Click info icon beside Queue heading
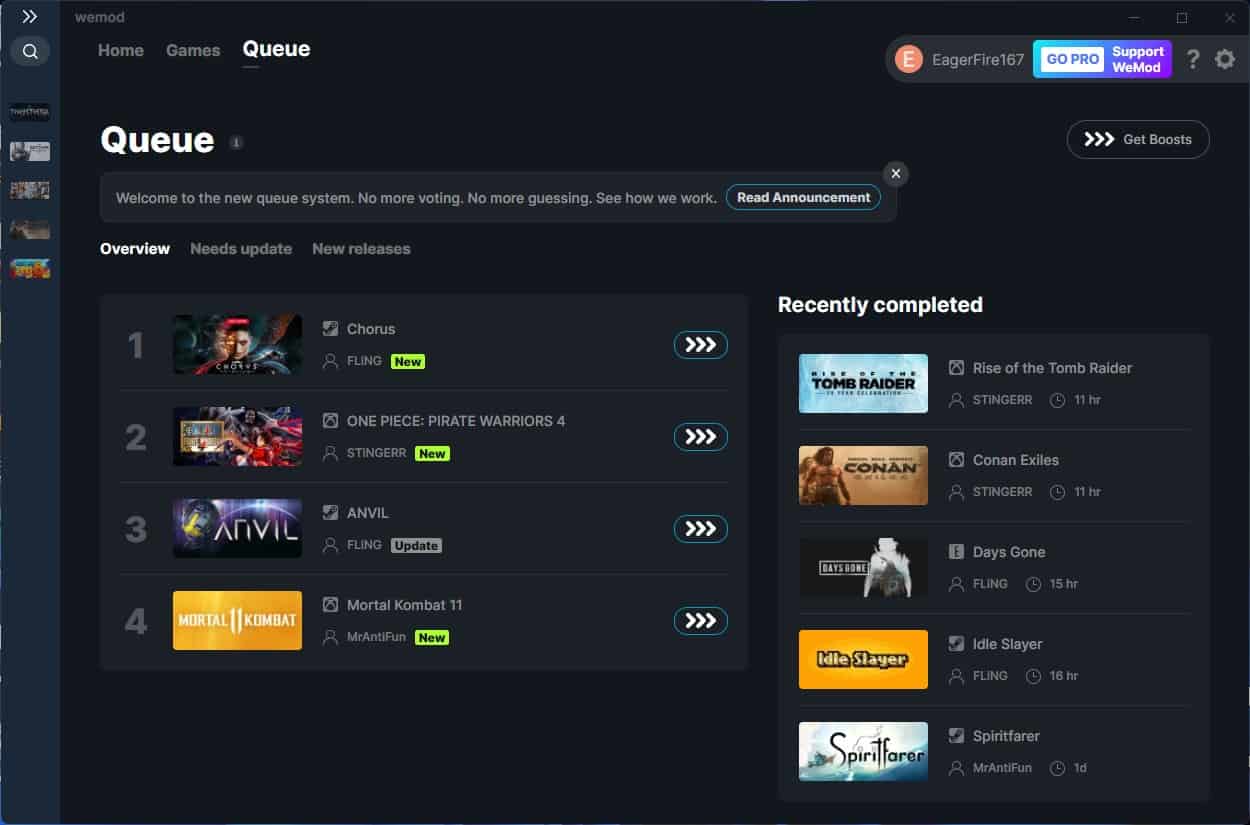This screenshot has height=825, width=1250. (236, 142)
